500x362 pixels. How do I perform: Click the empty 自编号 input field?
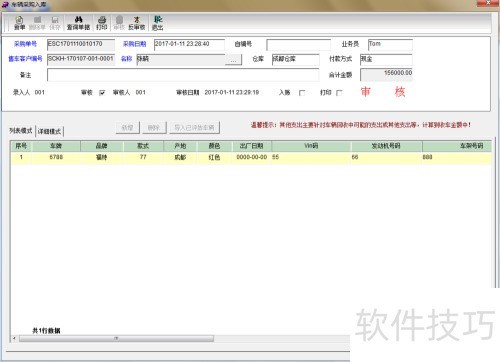[x=298, y=44]
